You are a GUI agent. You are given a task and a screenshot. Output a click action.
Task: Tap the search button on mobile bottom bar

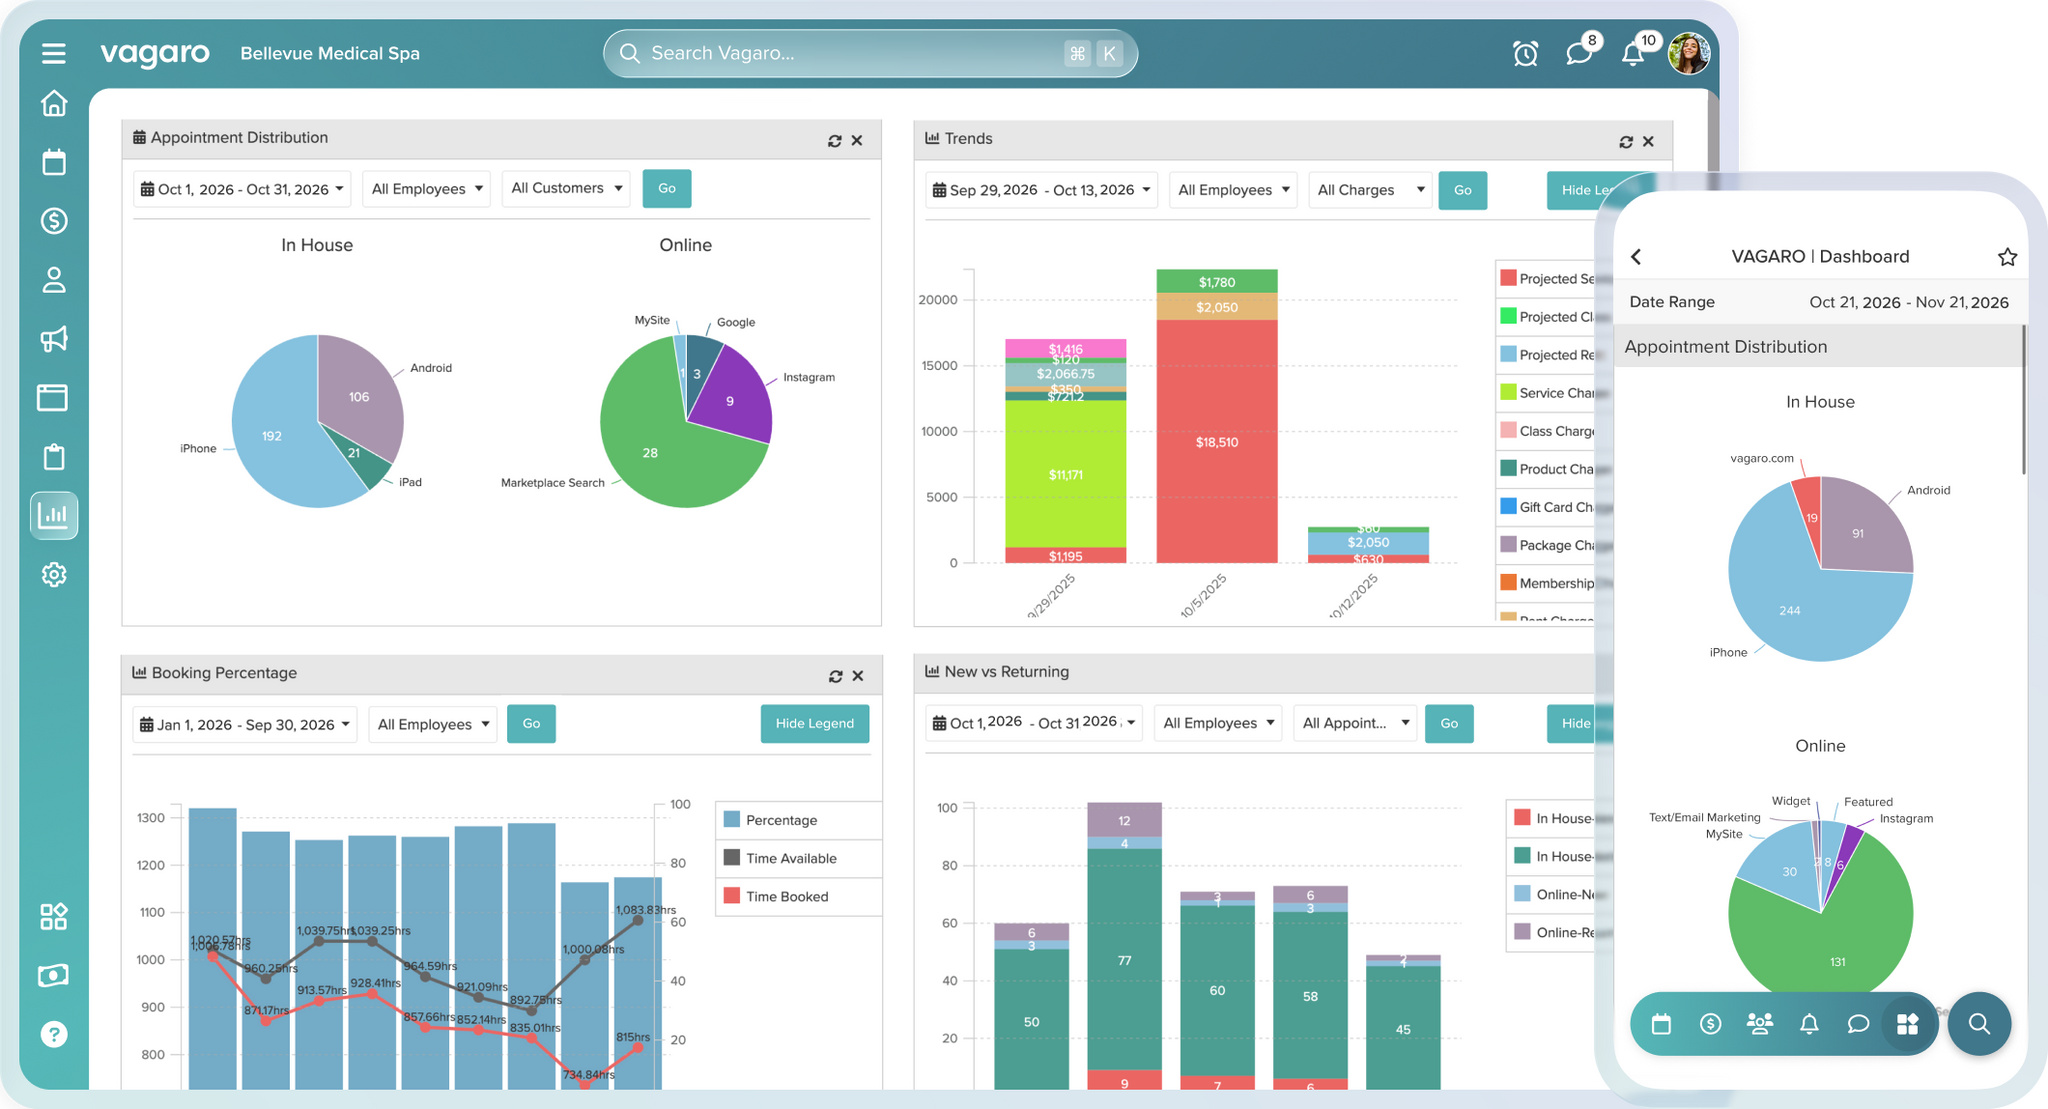pos(1979,1024)
